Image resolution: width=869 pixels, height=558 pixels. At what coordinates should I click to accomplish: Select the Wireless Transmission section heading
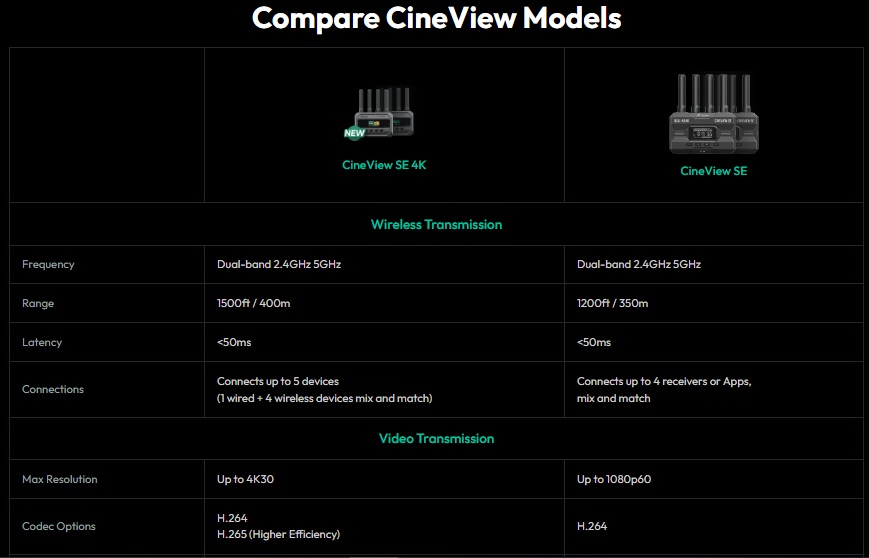436,224
